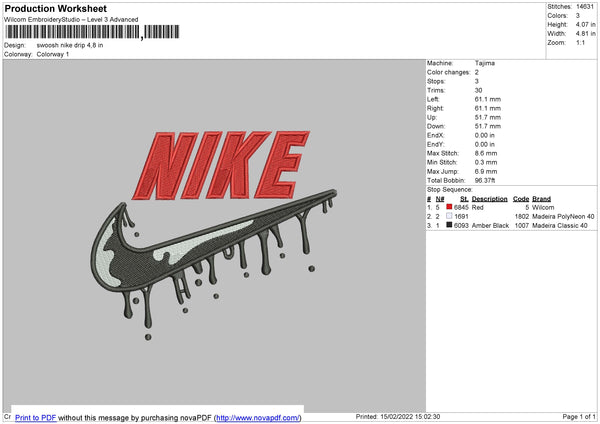600x424 pixels.
Task: Open the novapdf.com website link
Action: [x=258, y=417]
